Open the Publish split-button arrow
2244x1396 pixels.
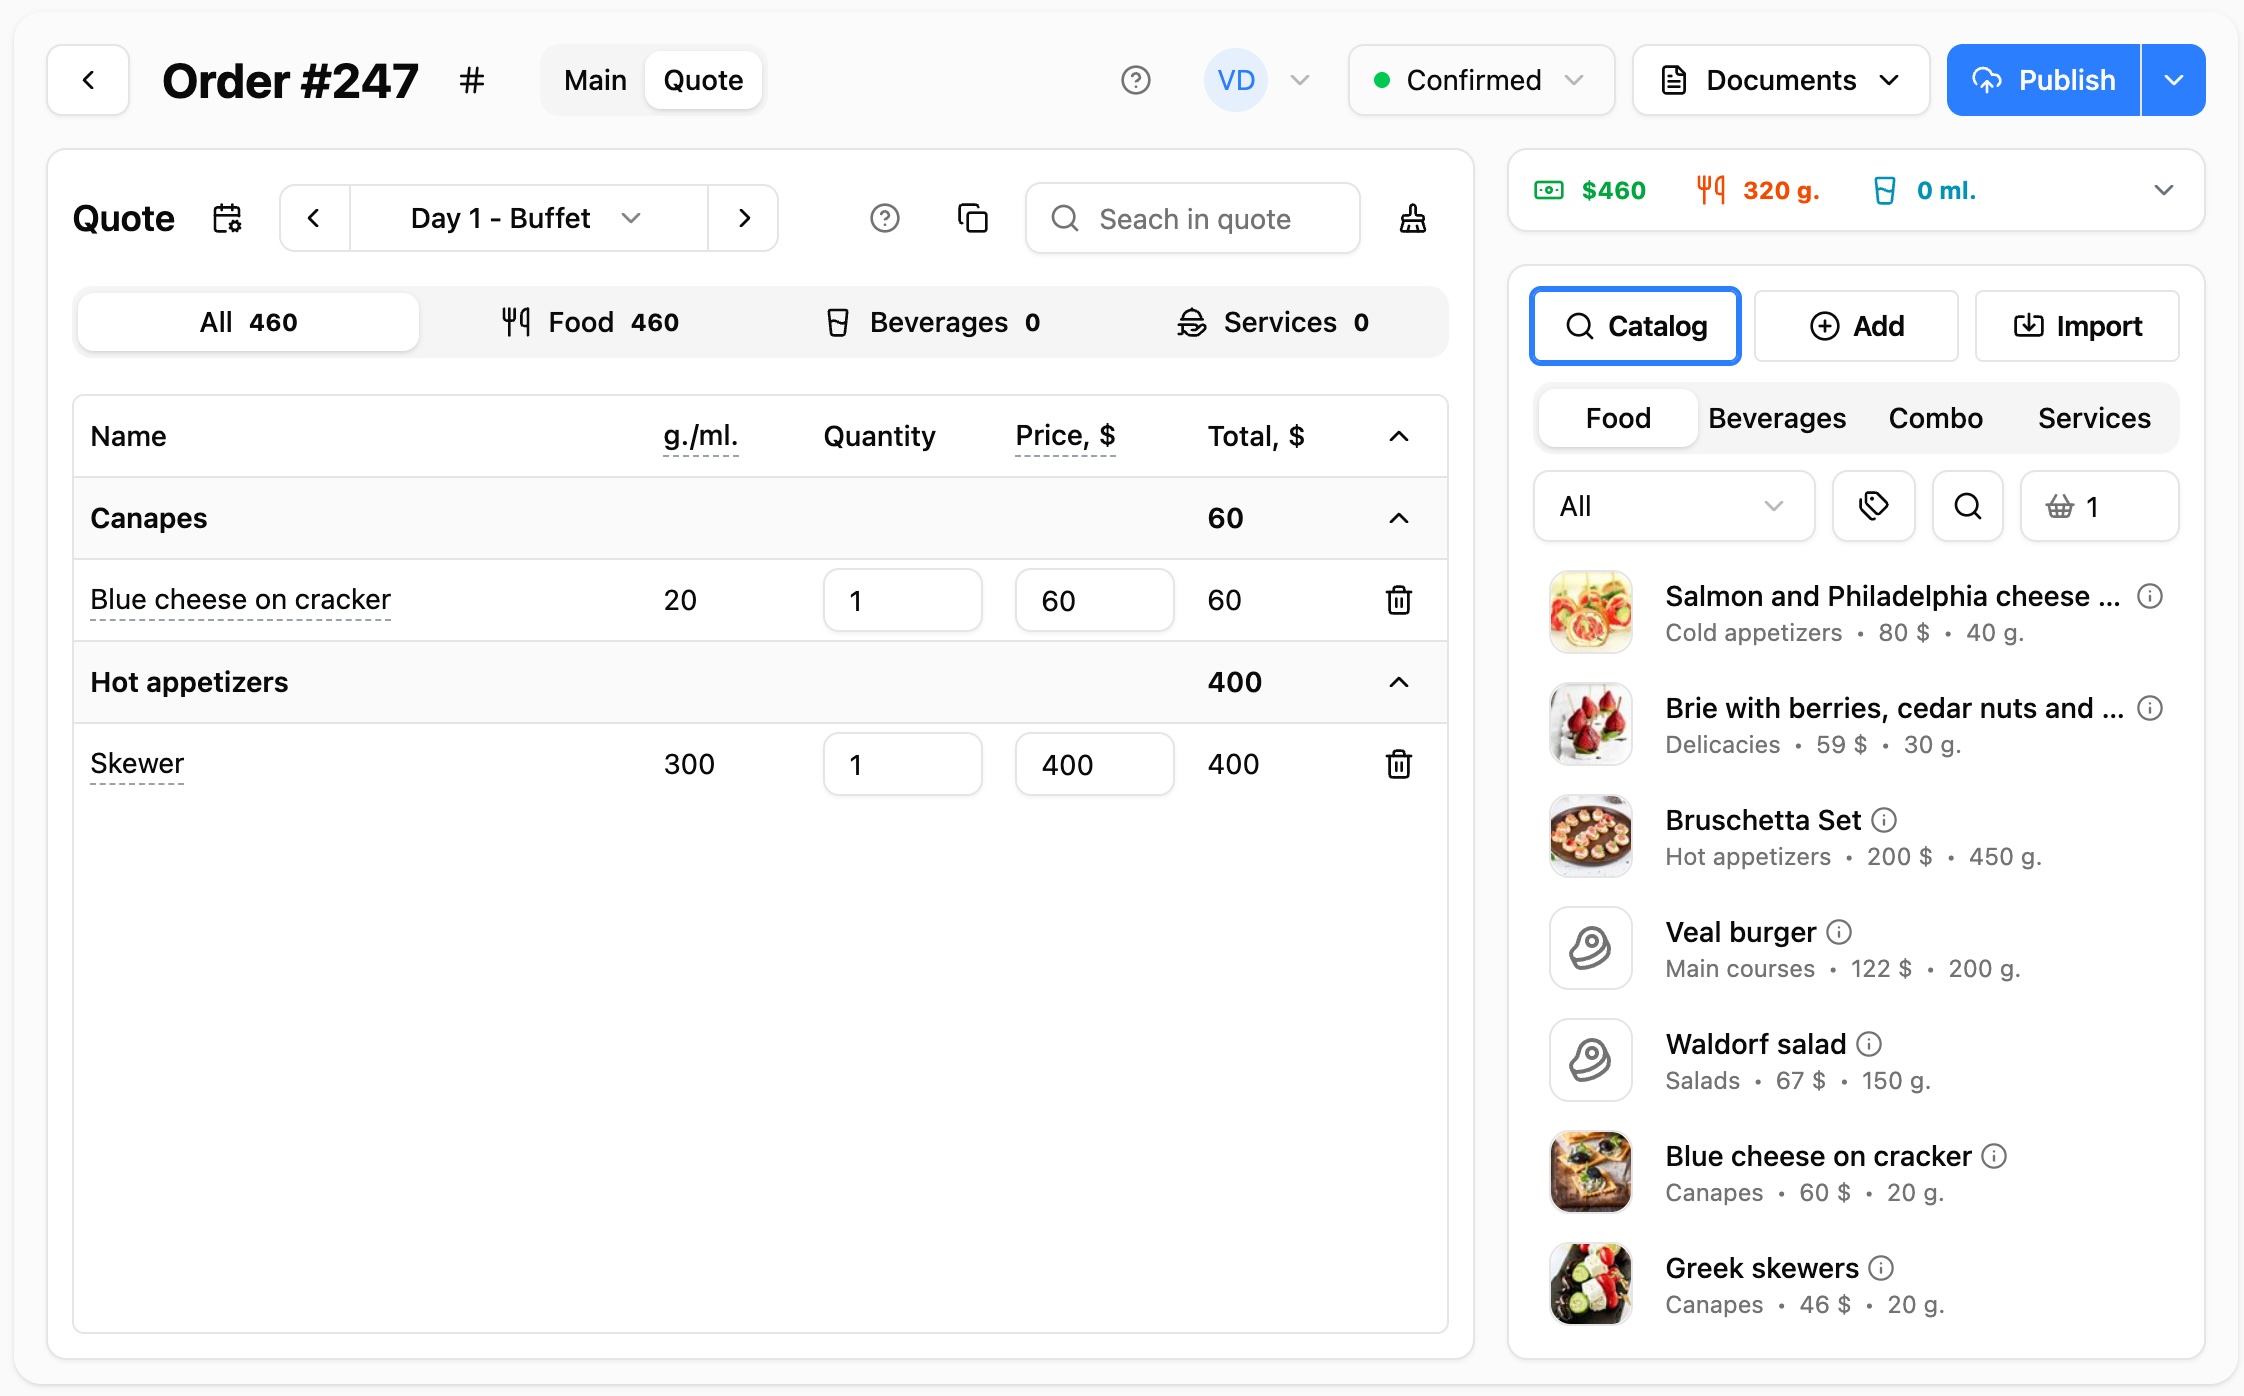coord(2174,80)
